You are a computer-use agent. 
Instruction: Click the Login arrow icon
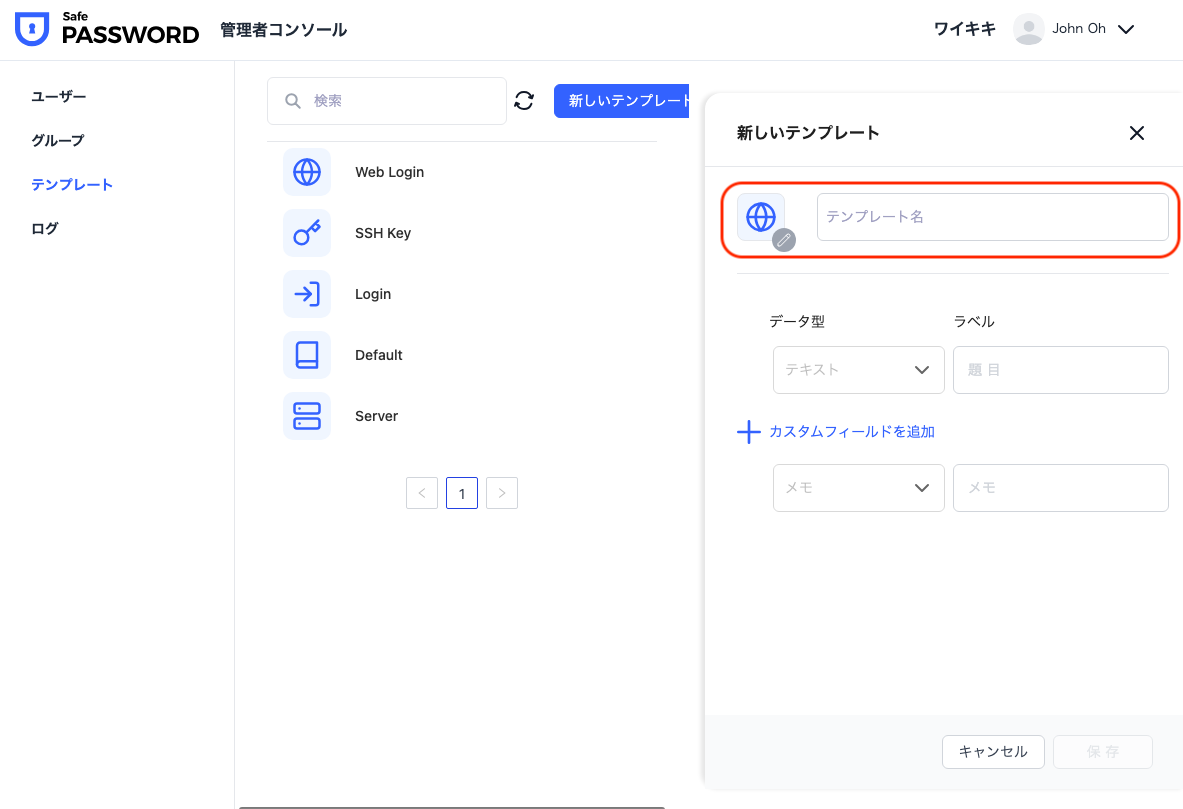(x=307, y=294)
